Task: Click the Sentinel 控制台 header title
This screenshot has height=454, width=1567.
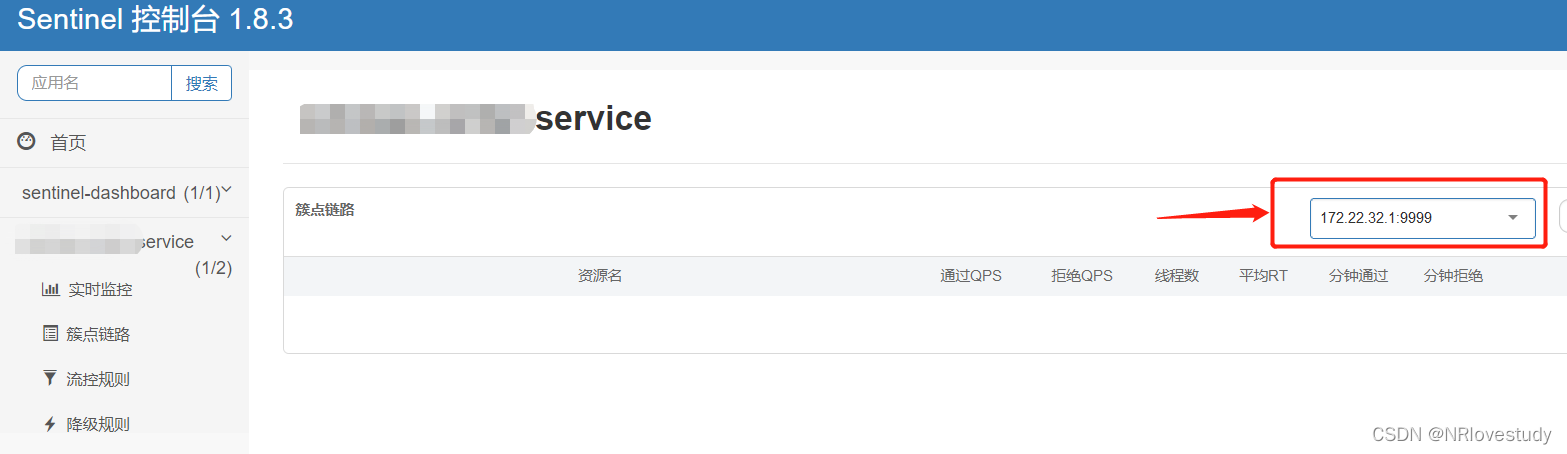Action: (x=155, y=20)
